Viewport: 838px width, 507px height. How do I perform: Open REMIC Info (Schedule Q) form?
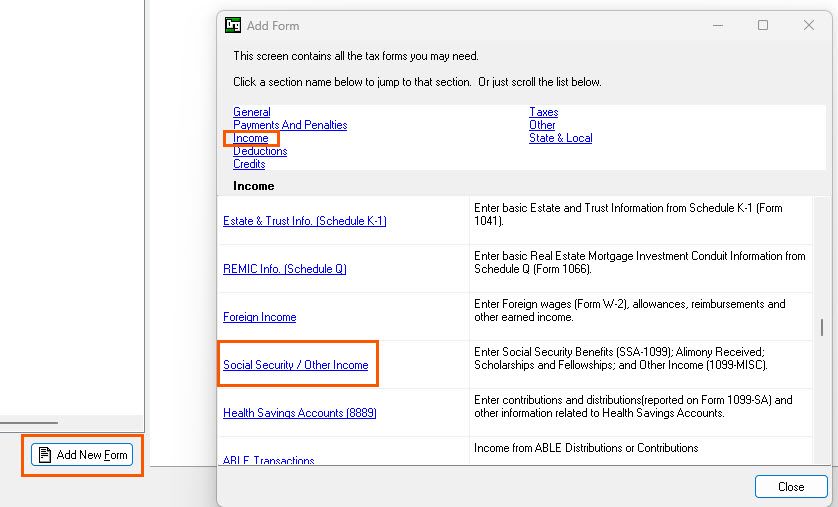point(284,269)
